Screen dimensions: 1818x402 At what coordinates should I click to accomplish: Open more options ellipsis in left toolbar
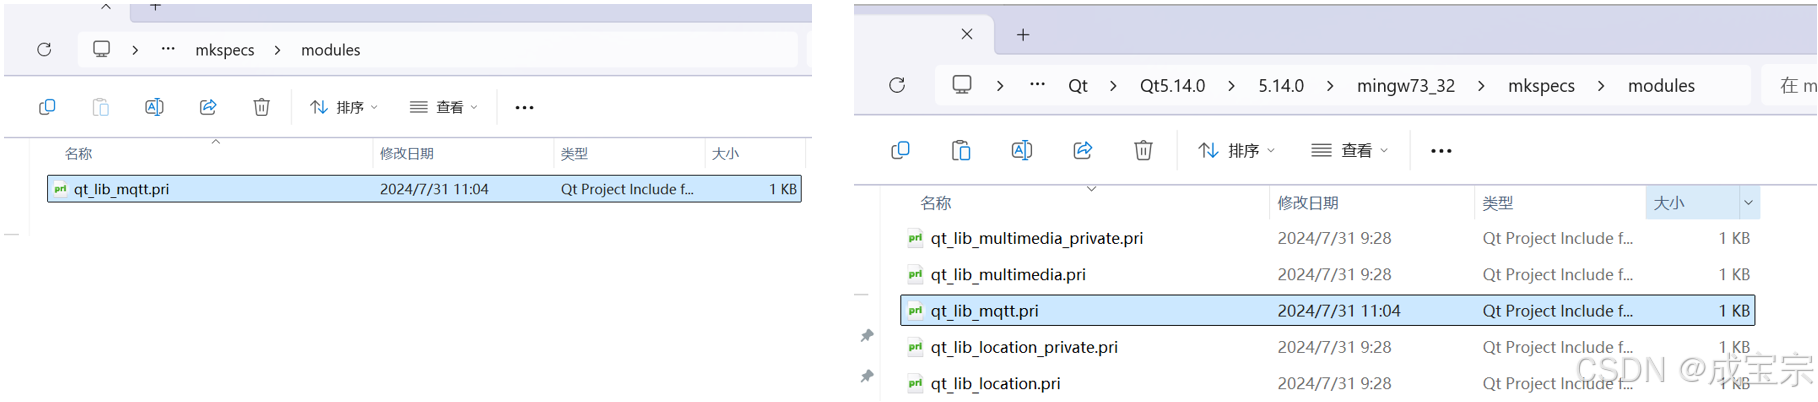[524, 107]
